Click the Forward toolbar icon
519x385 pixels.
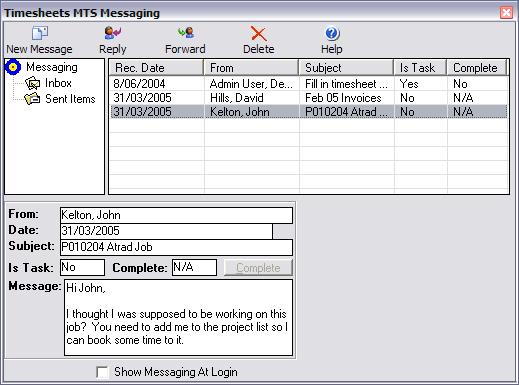pos(186,33)
